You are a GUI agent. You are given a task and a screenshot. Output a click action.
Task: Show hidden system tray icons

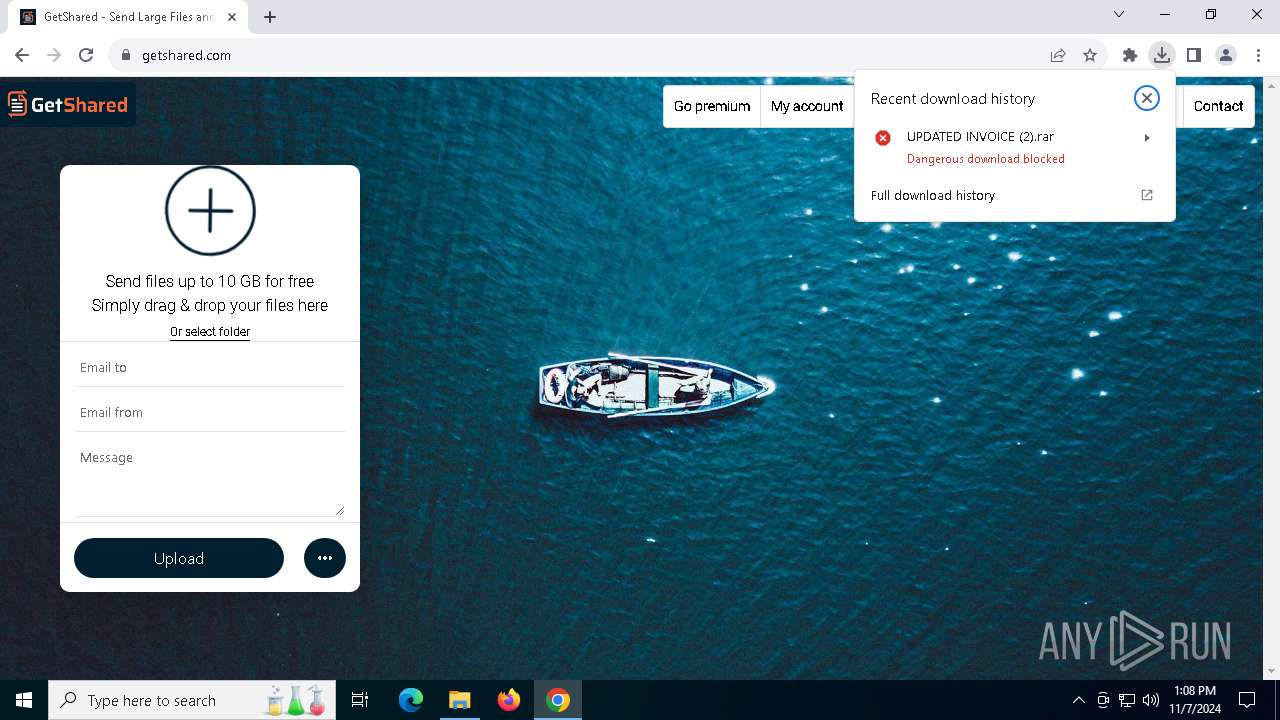[1079, 700]
